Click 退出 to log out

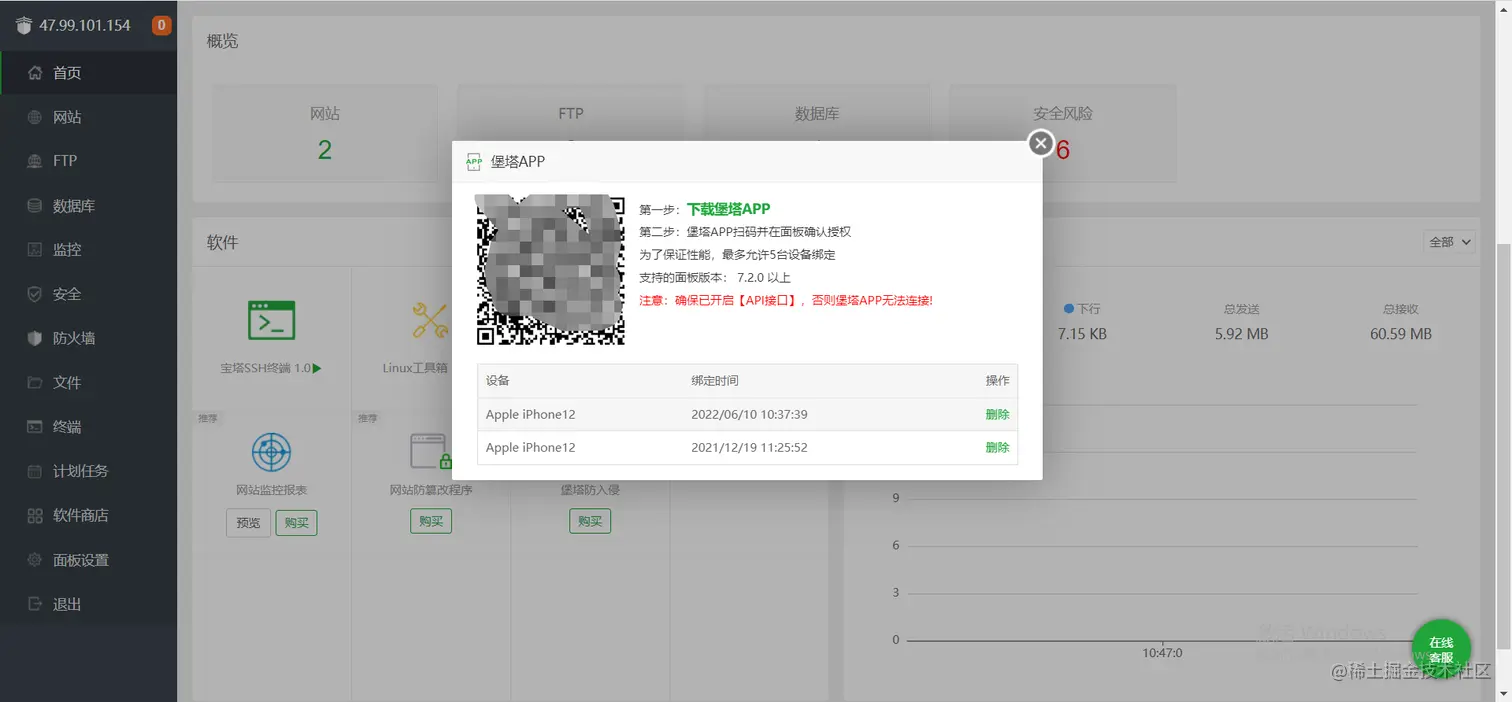(88, 604)
